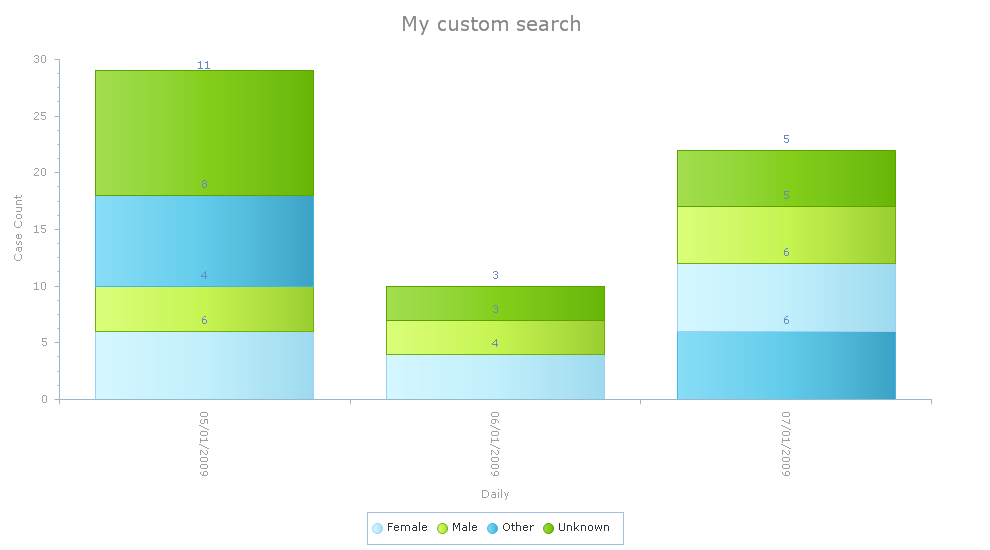Click the Unknown segment for 05/01/2009
Viewport: 990px width, 550px height.
point(204,132)
